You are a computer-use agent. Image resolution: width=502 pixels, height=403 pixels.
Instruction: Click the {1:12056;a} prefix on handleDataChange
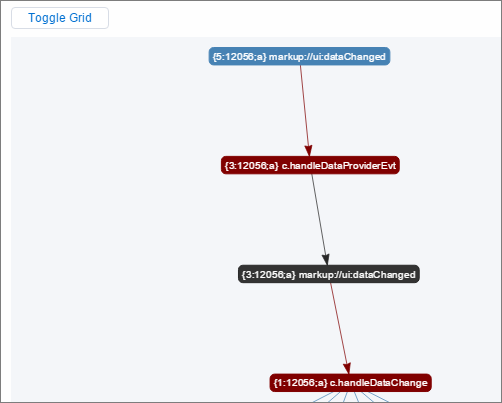[x=300, y=383]
